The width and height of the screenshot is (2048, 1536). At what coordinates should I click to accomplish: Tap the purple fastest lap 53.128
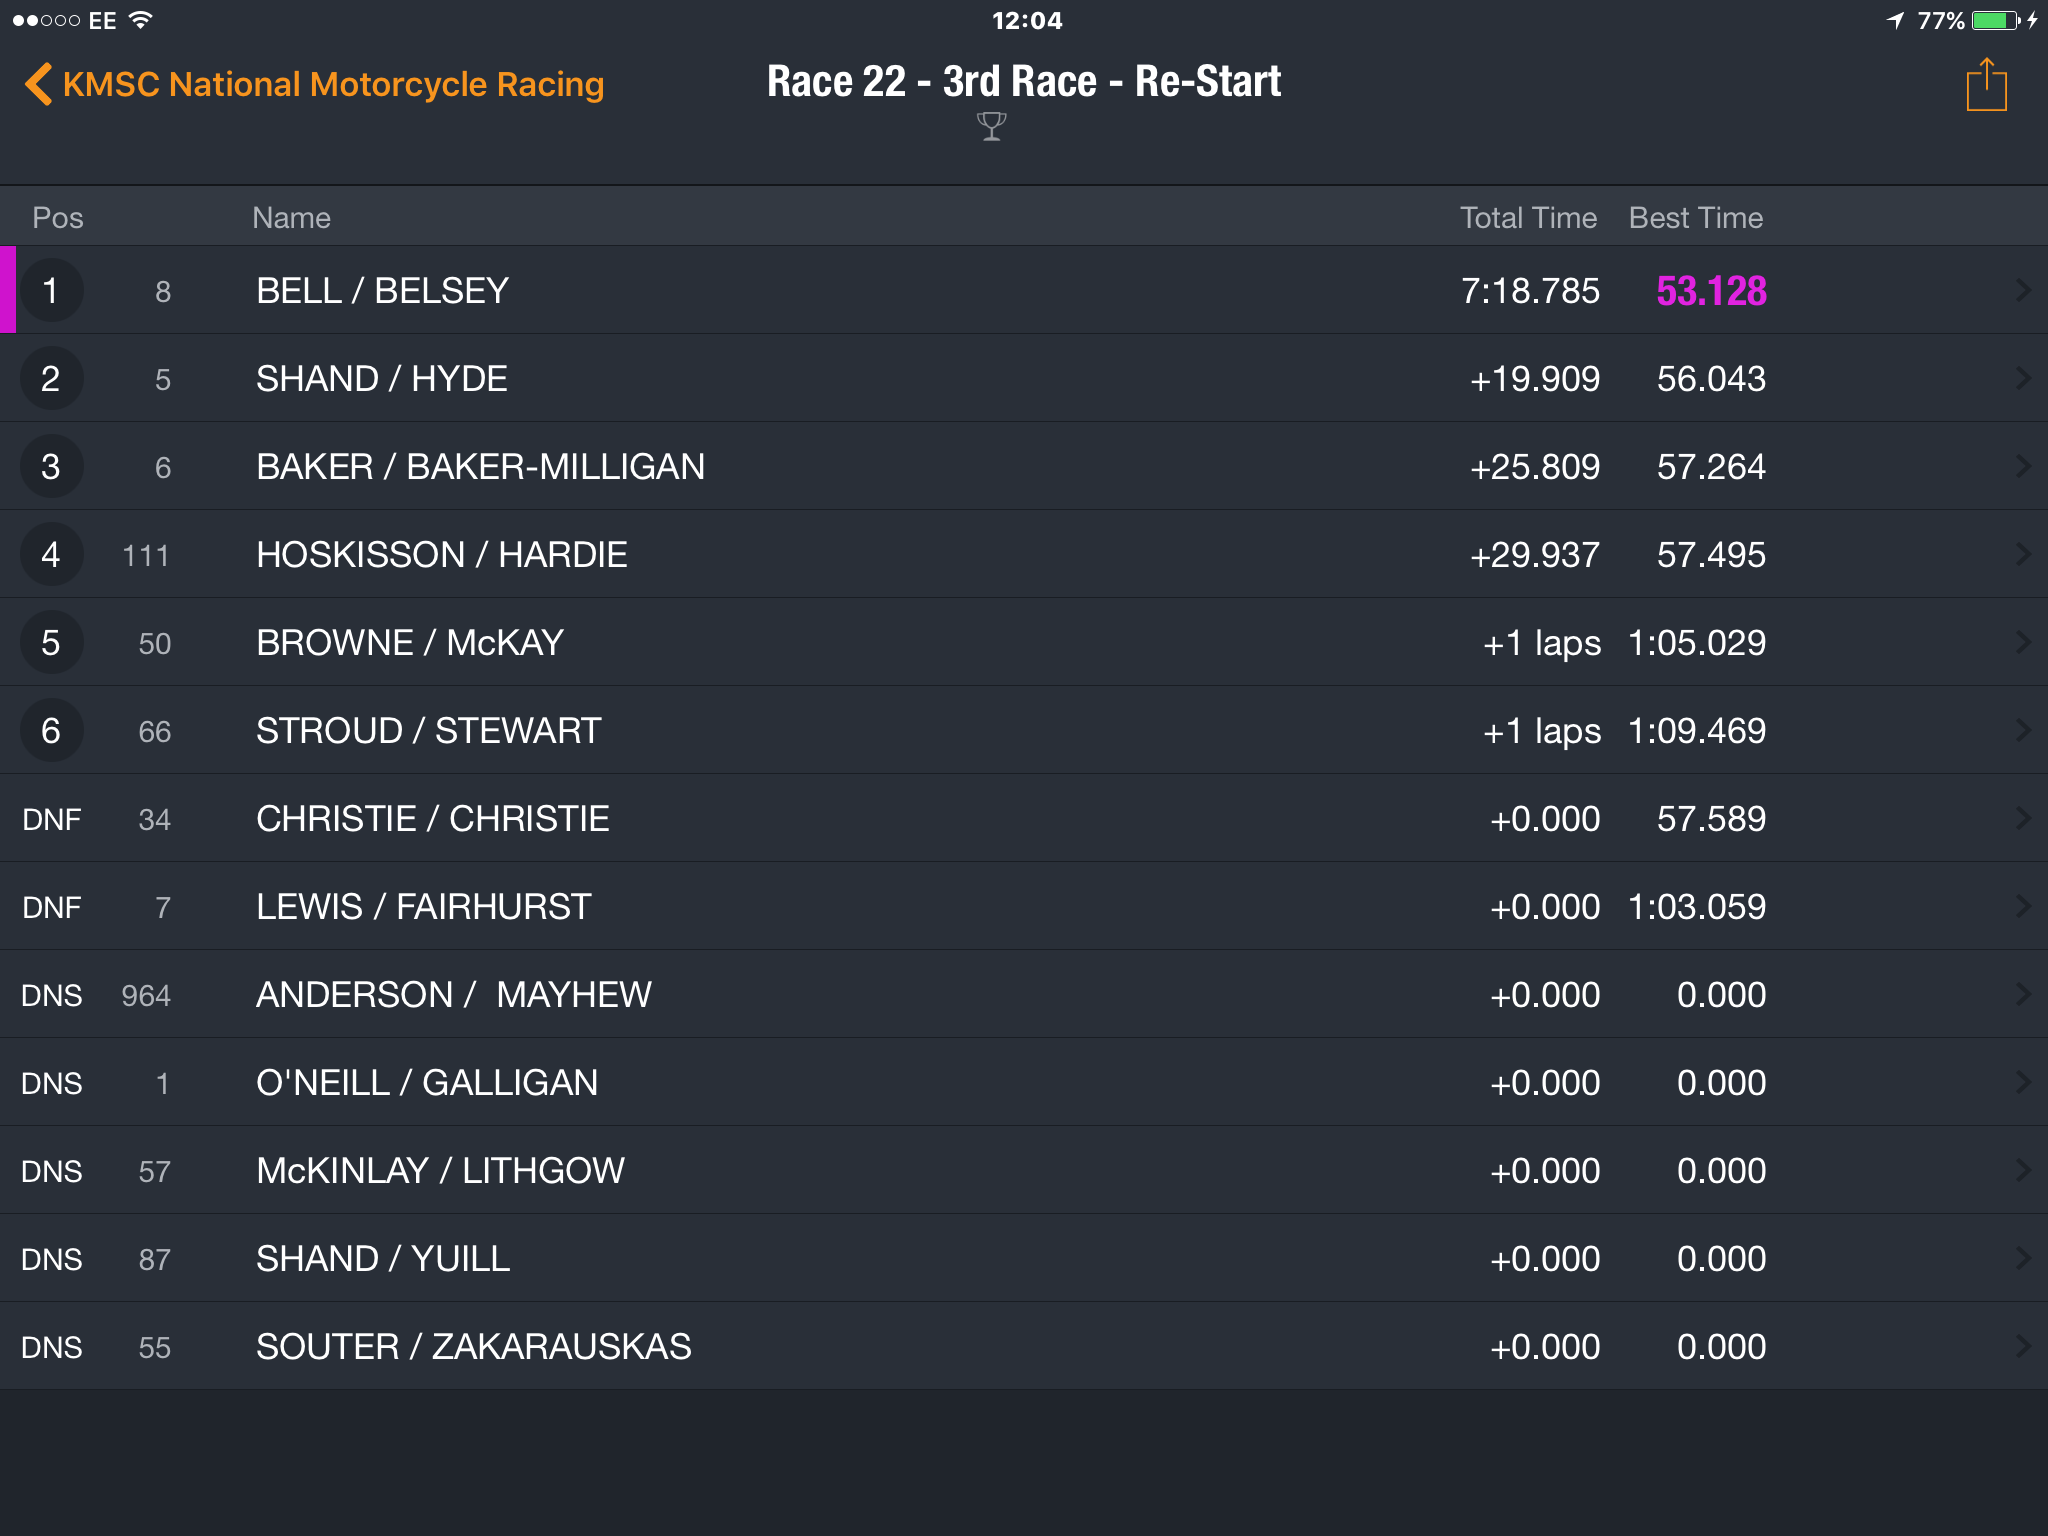1711,291
